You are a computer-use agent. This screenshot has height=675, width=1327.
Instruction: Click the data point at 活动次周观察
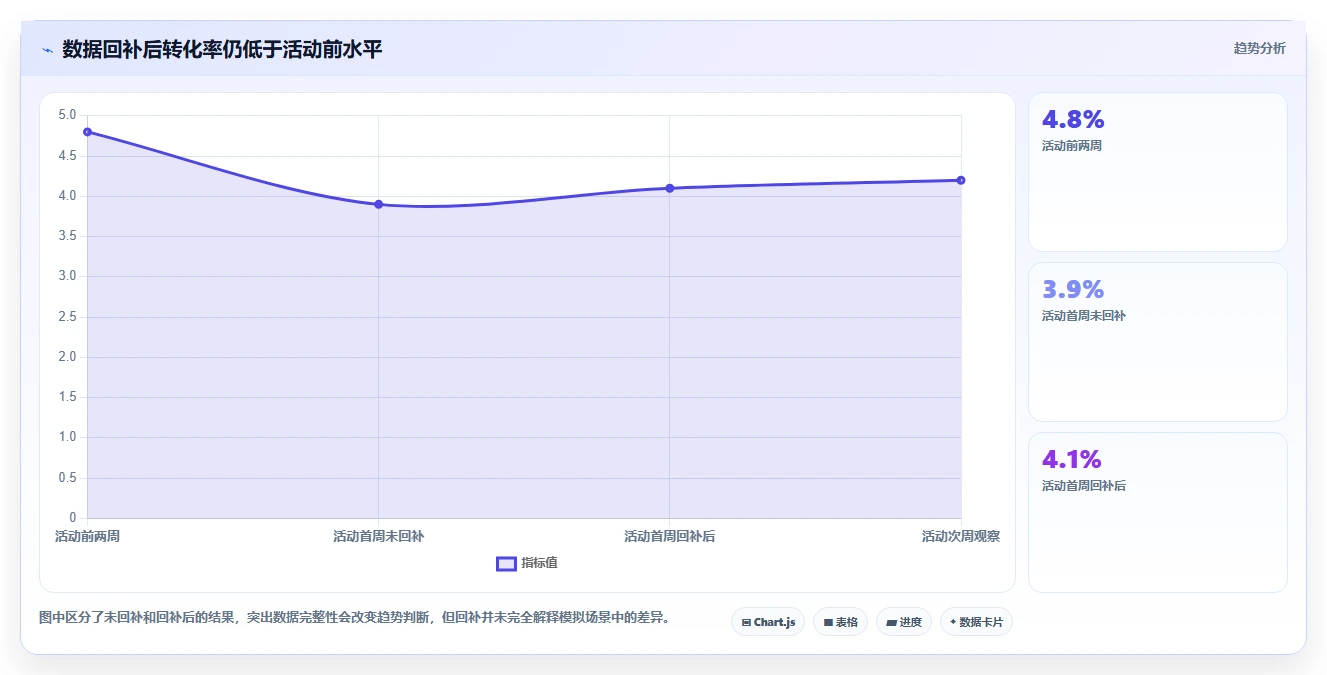pyautogui.click(x=961, y=180)
